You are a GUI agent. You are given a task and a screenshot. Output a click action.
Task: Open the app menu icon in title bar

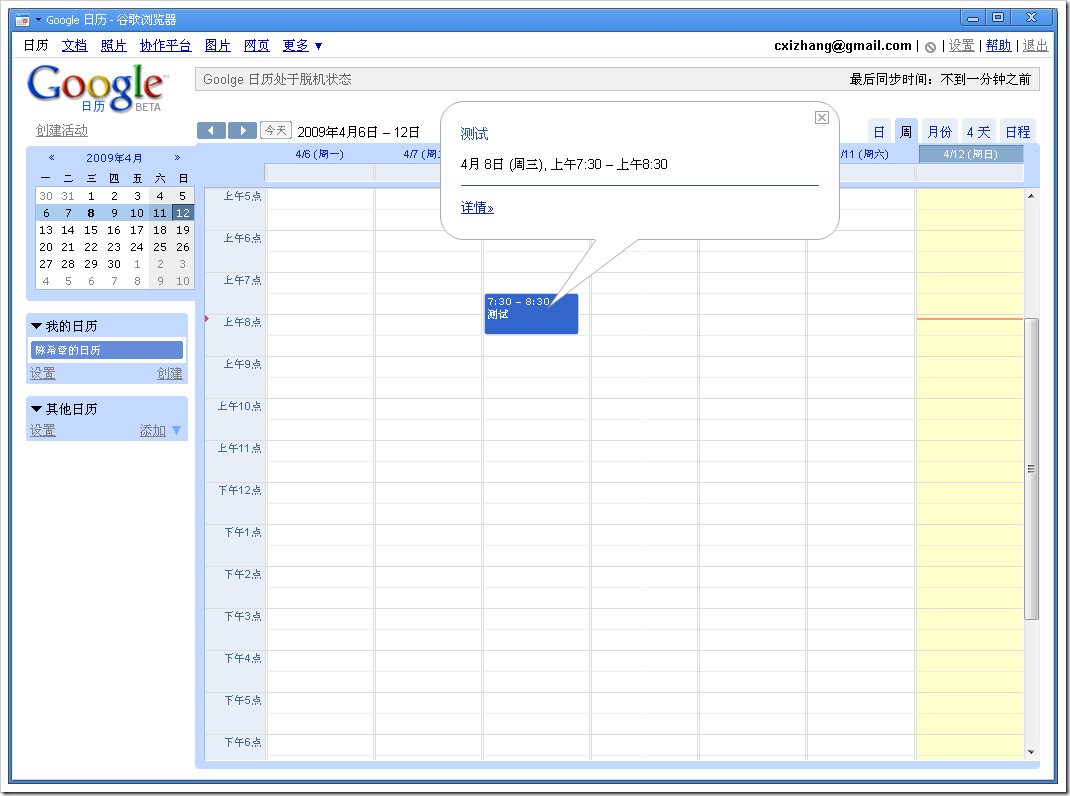pos(23,20)
